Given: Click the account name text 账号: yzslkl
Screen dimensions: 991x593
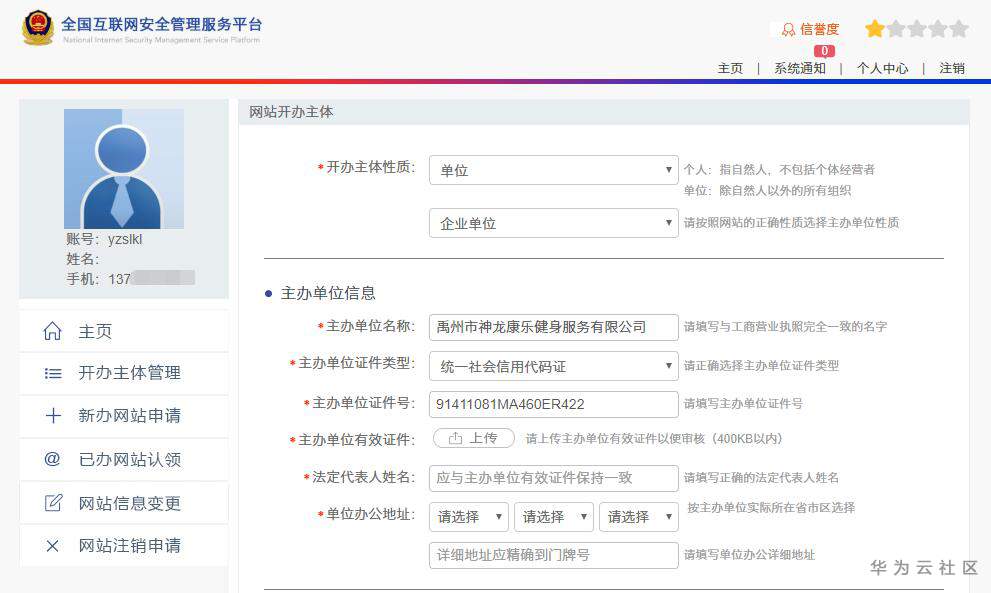Looking at the screenshot, I should 104,239.
